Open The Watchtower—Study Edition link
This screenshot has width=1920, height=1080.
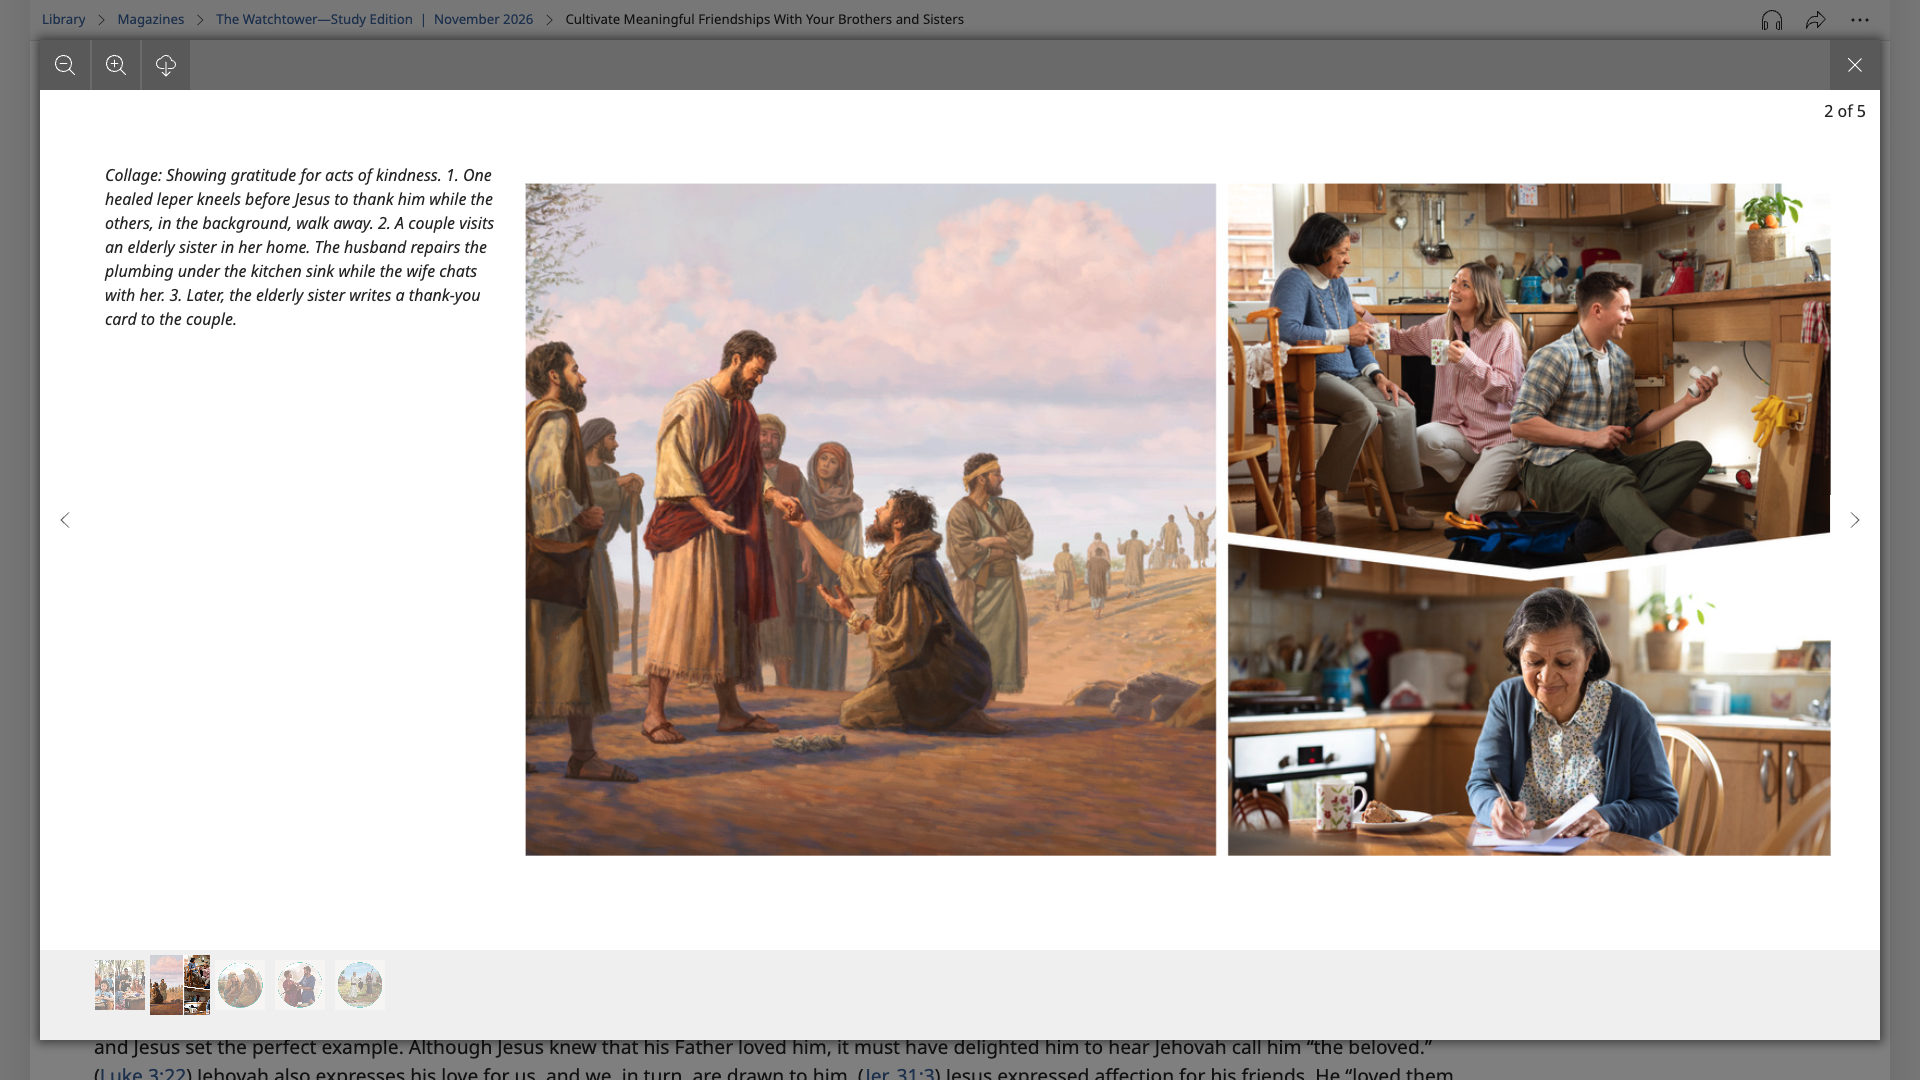(314, 19)
